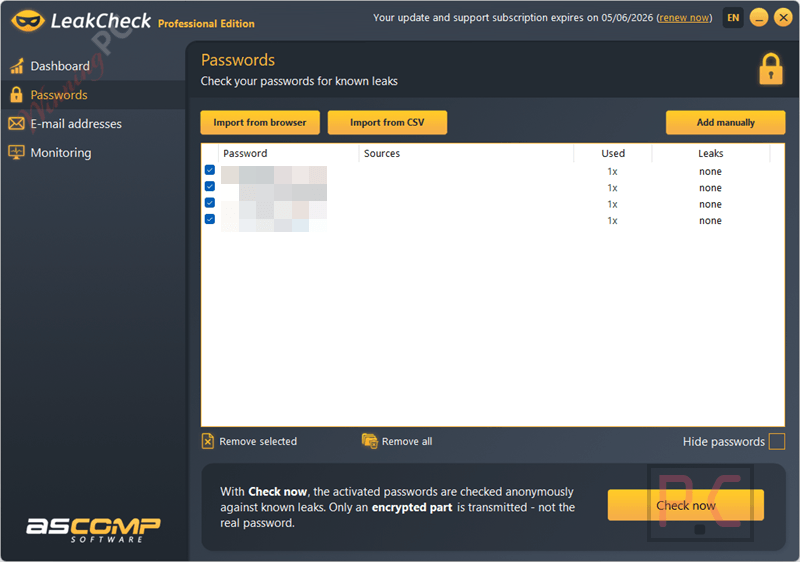This screenshot has width=800, height=562.
Task: Start the scan with Check now
Action: point(686,505)
